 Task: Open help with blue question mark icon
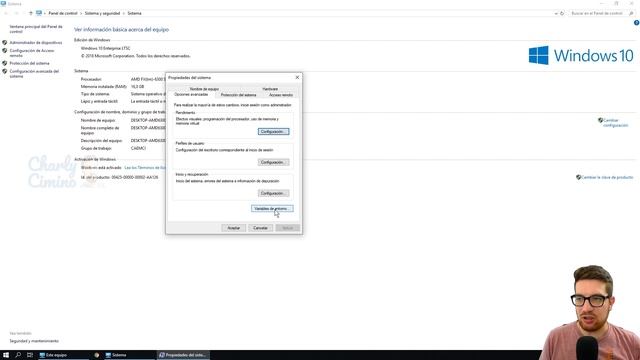coord(636,23)
